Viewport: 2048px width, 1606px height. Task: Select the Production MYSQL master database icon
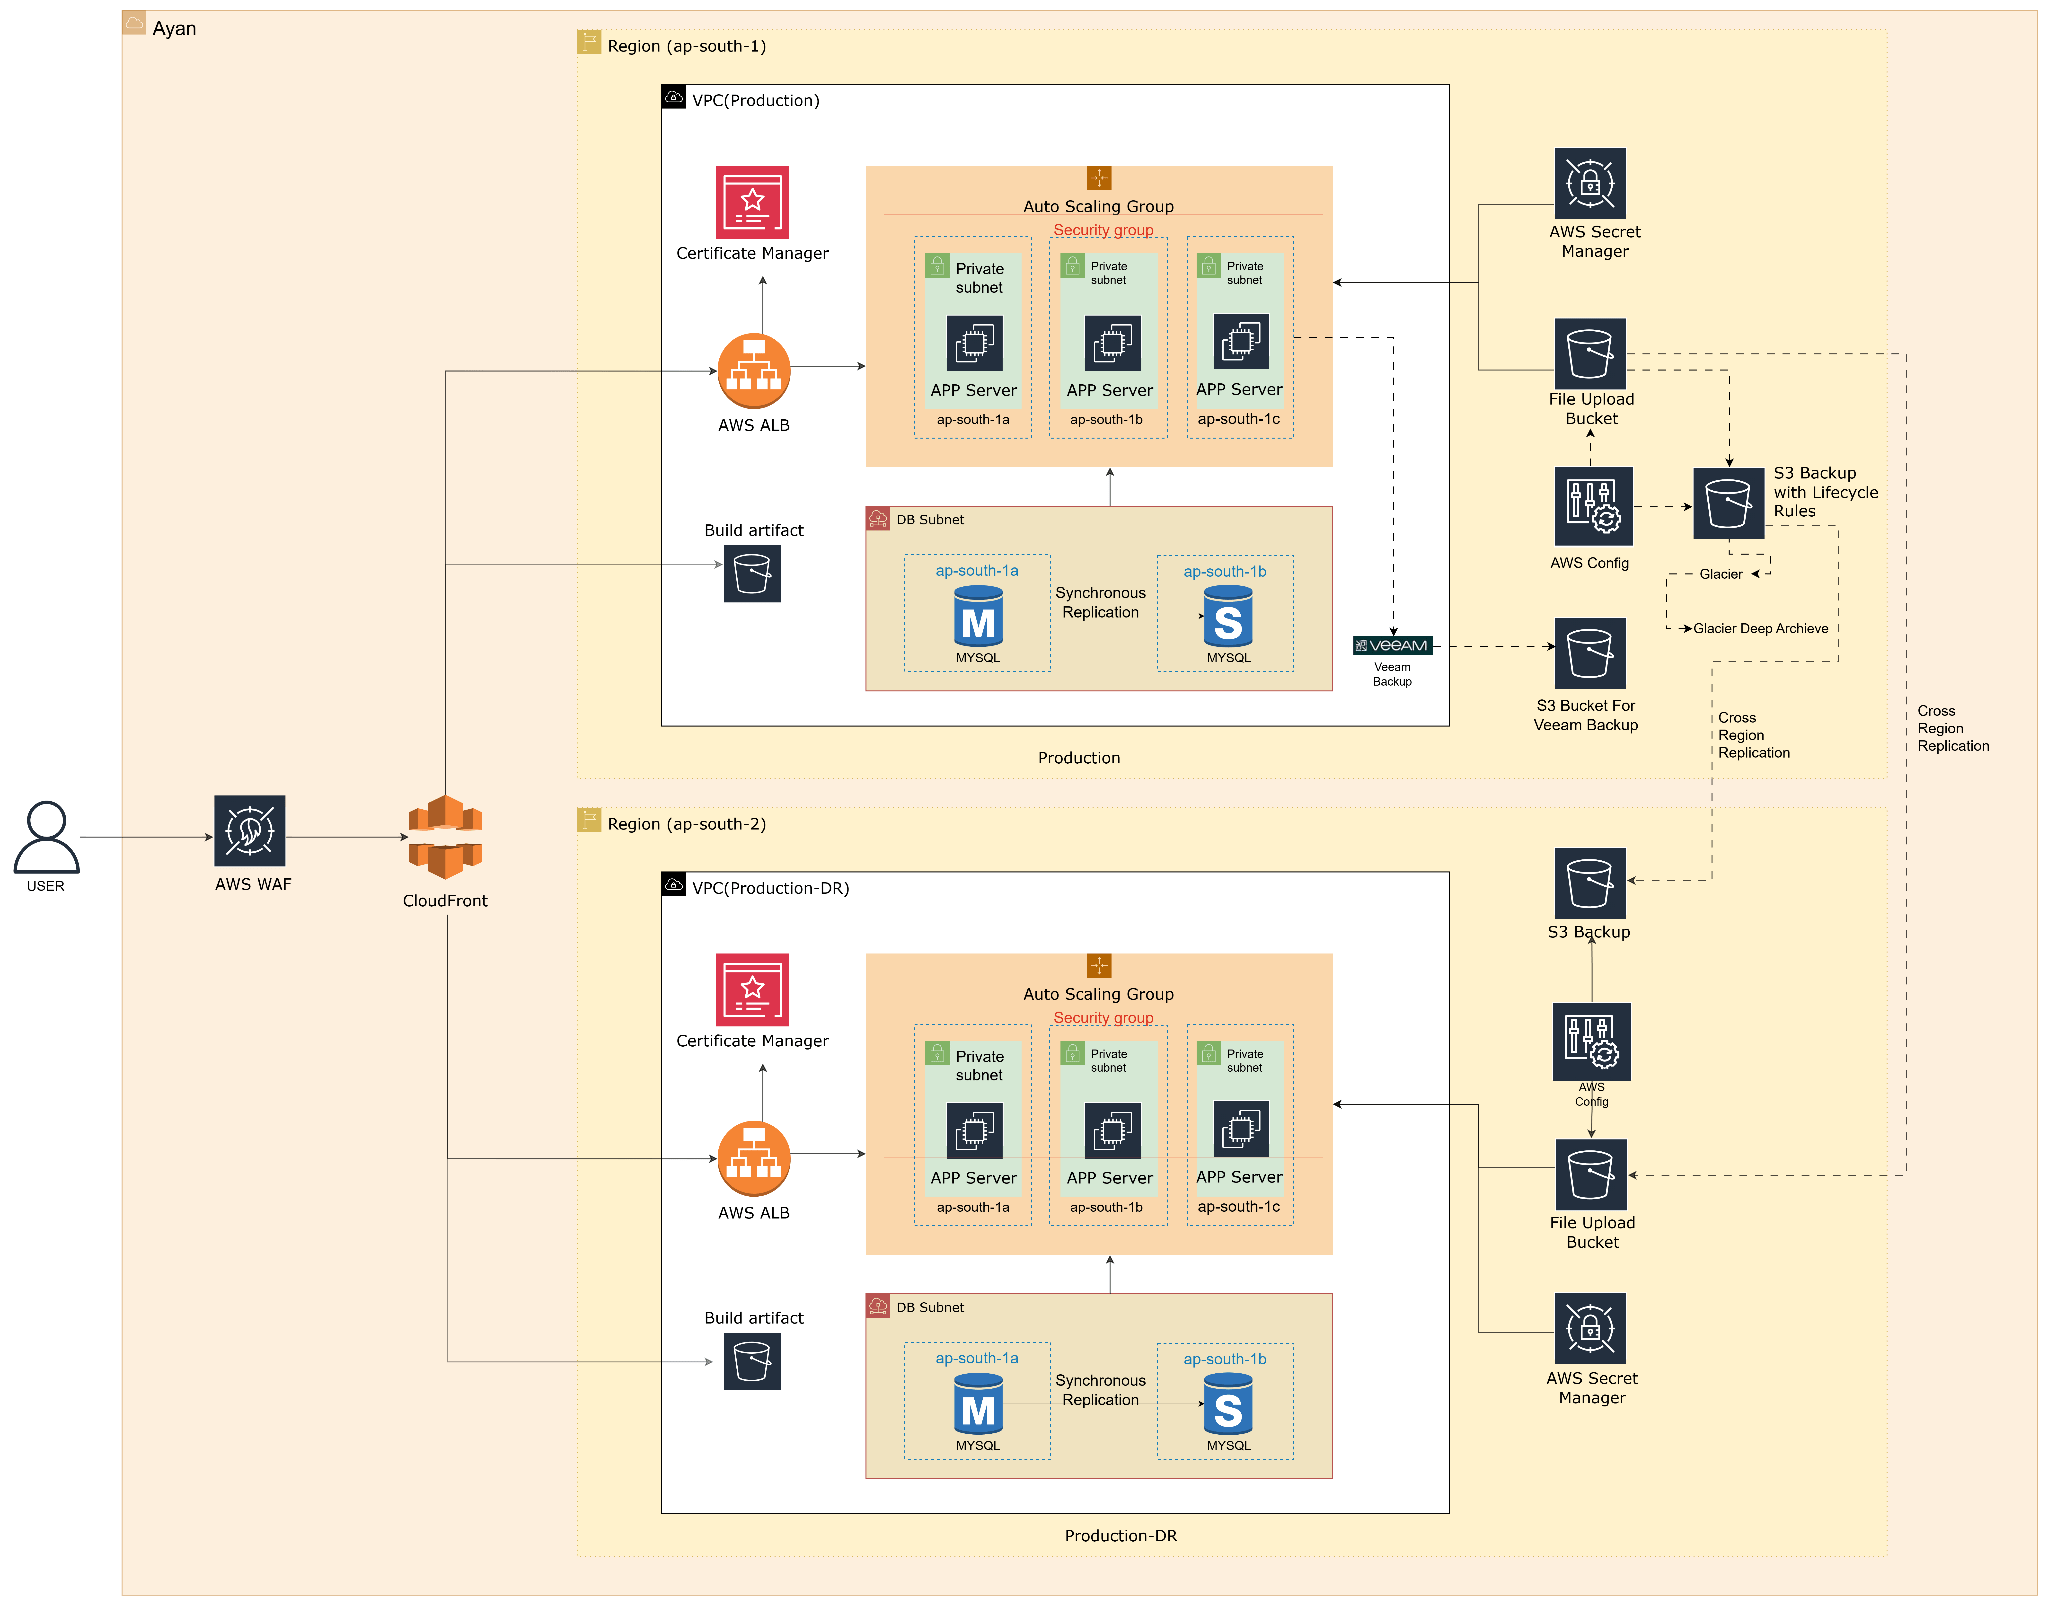tap(978, 618)
